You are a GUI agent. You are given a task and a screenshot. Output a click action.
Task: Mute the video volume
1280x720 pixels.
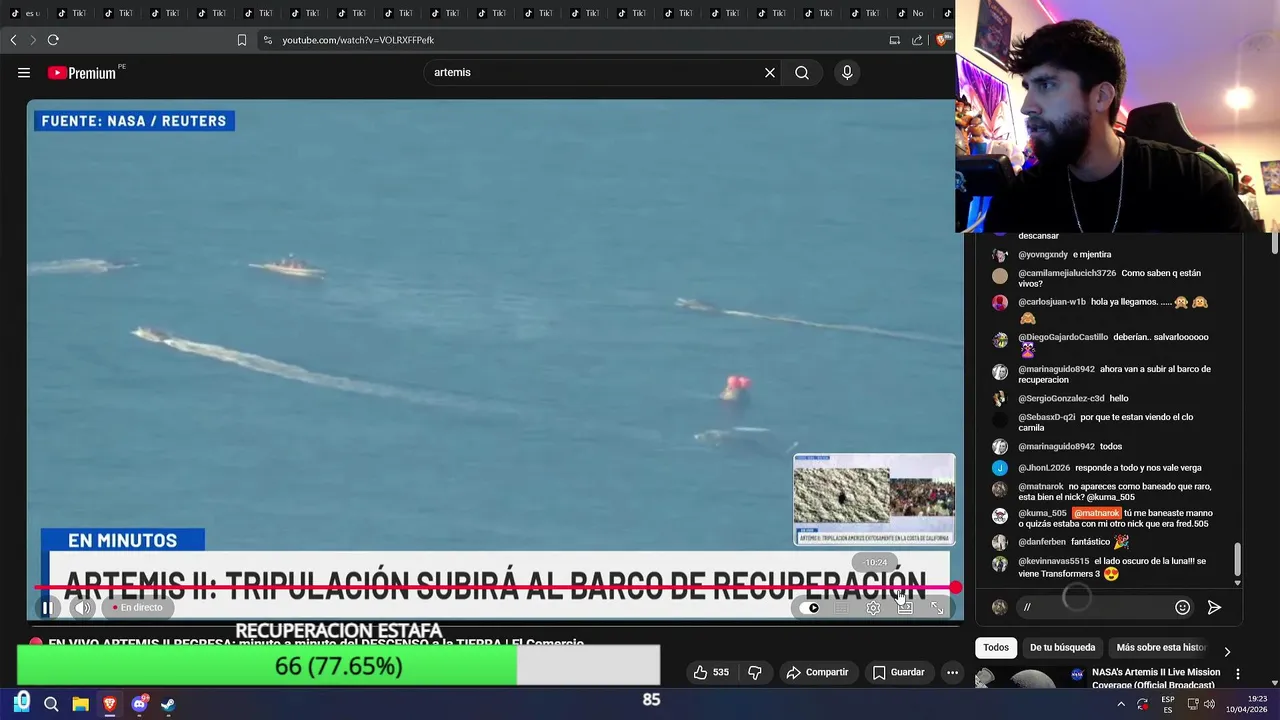(x=83, y=607)
